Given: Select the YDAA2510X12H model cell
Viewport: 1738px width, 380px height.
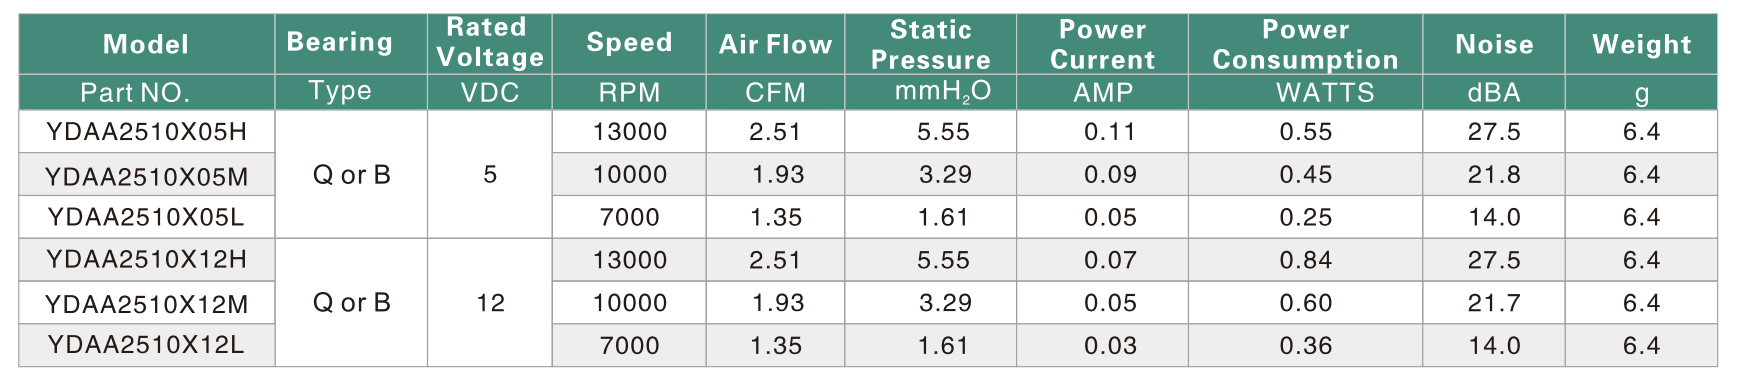Looking at the screenshot, I should (x=146, y=260).
